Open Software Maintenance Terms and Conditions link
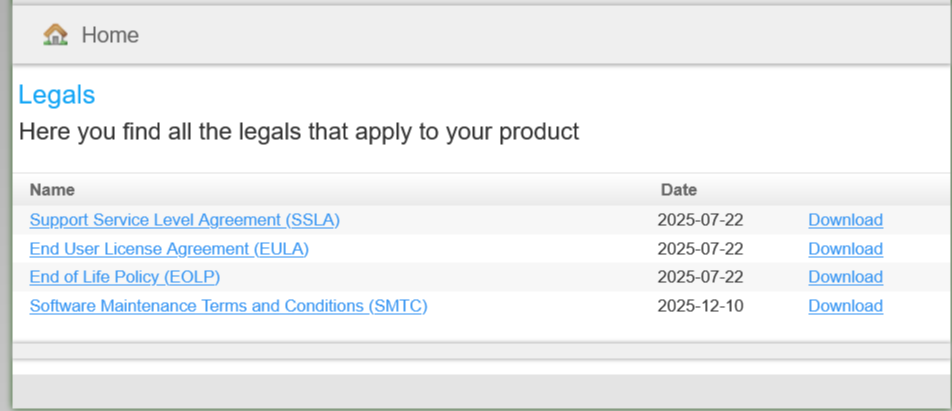The height and width of the screenshot is (411, 952). 228,306
